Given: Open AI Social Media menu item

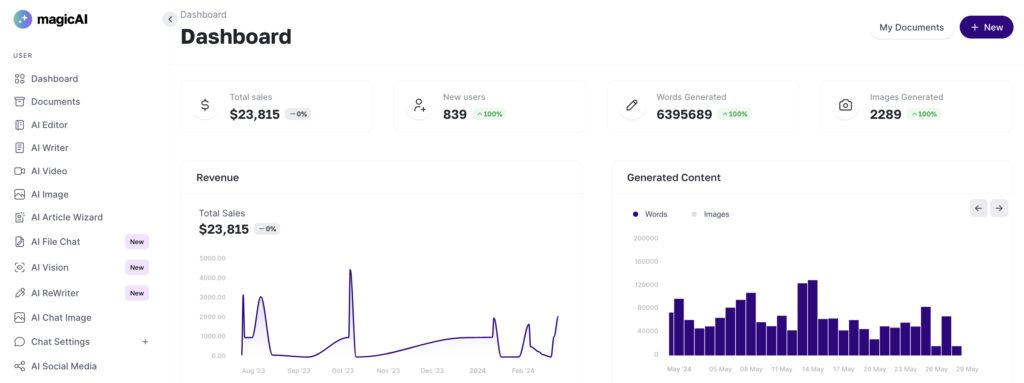Looking at the screenshot, I should (64, 366).
